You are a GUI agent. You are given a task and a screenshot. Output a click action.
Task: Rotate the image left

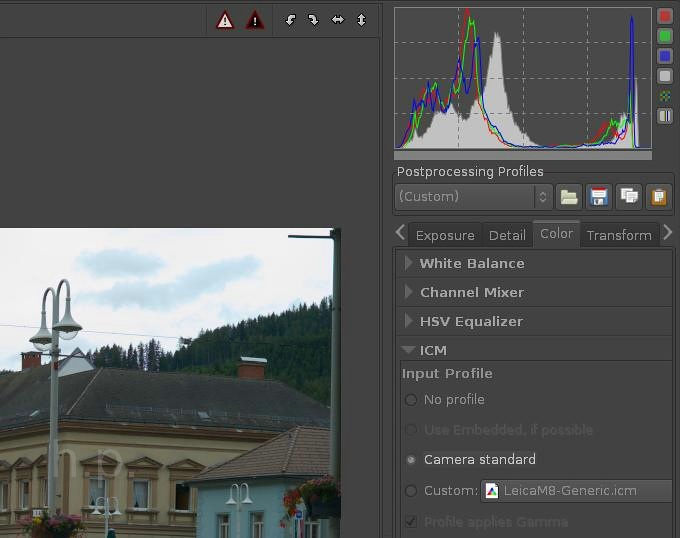(x=291, y=20)
